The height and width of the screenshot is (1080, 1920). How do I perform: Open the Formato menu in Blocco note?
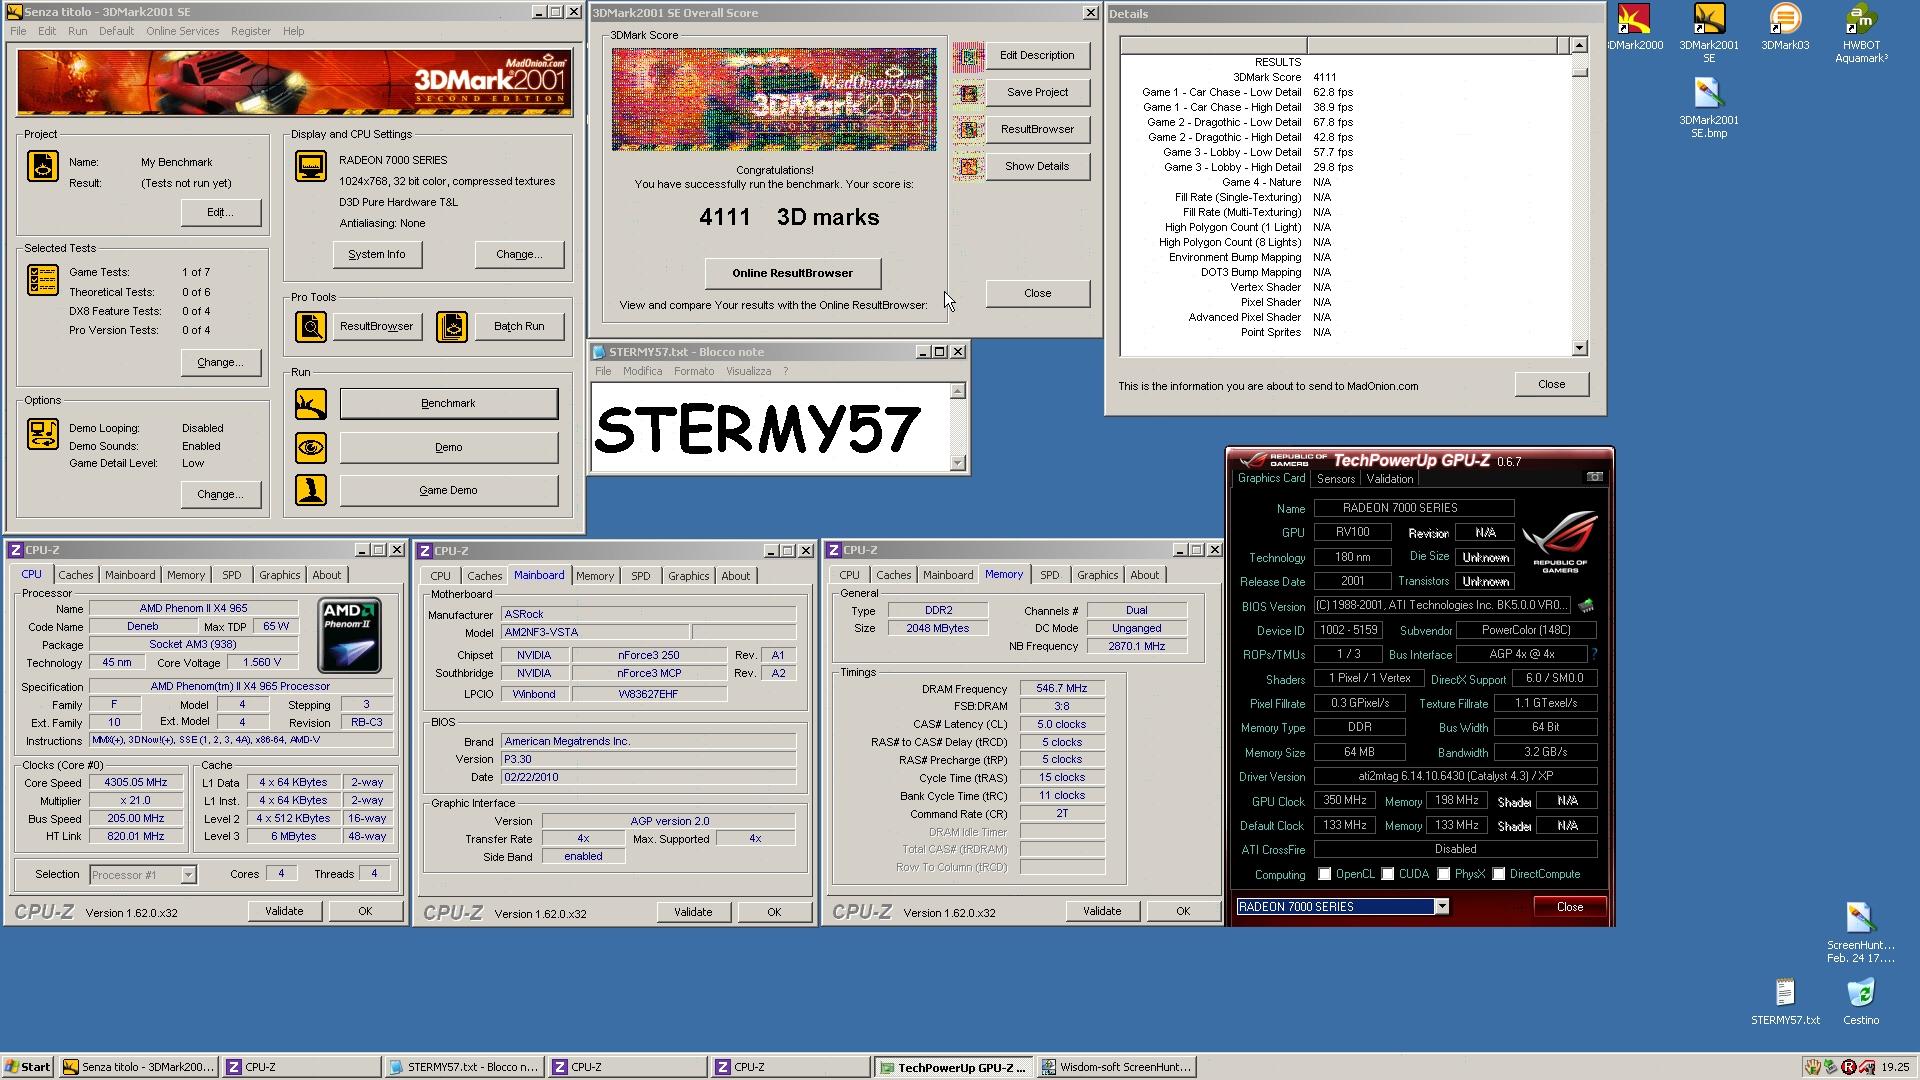click(694, 371)
